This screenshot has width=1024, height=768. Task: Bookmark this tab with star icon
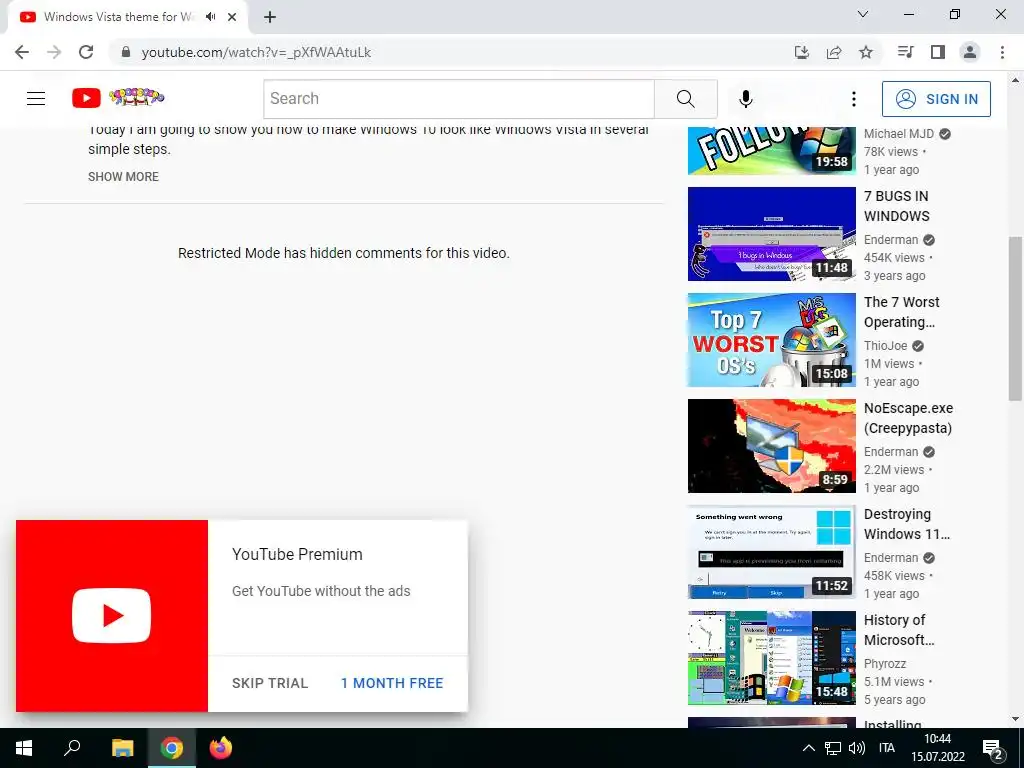866,52
